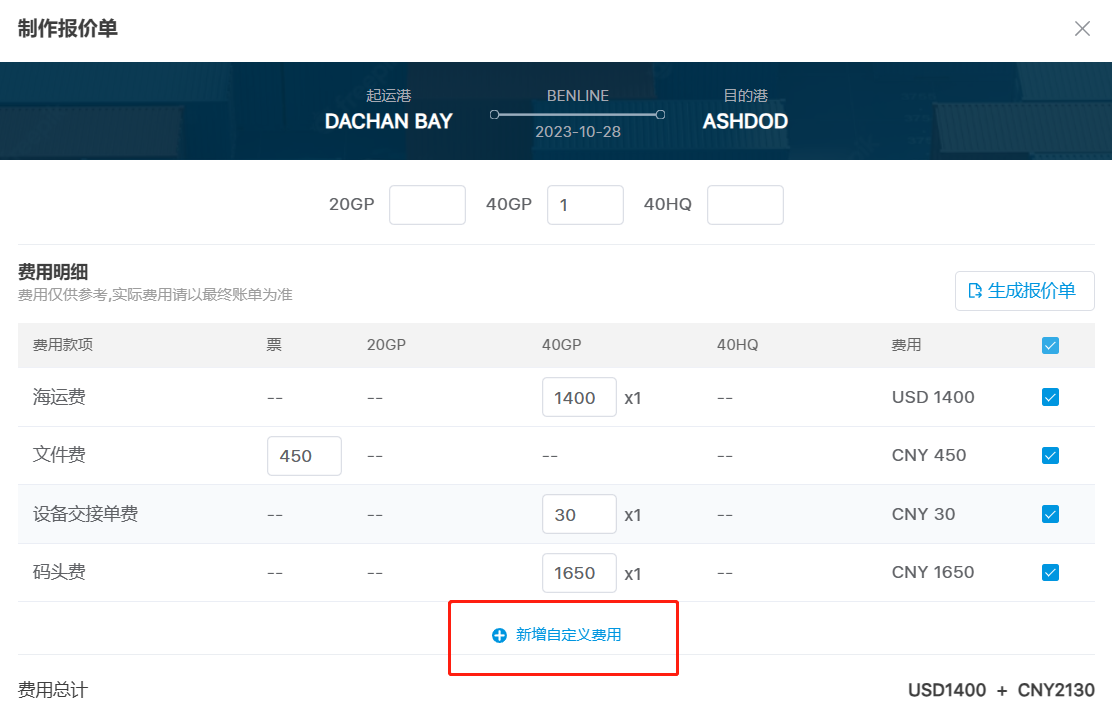This screenshot has width=1112, height=720.
Task: Edit the 设备交接单费 40GP price field
Action: tap(579, 514)
